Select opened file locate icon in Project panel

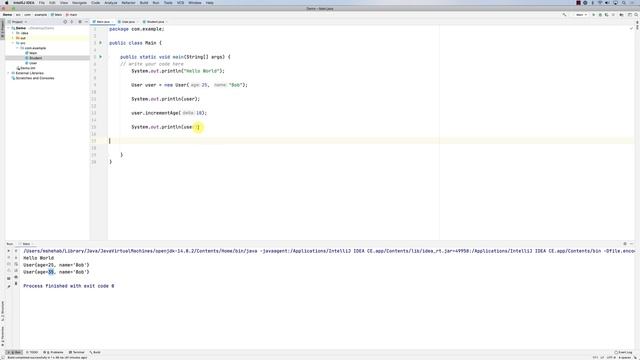[65, 22]
